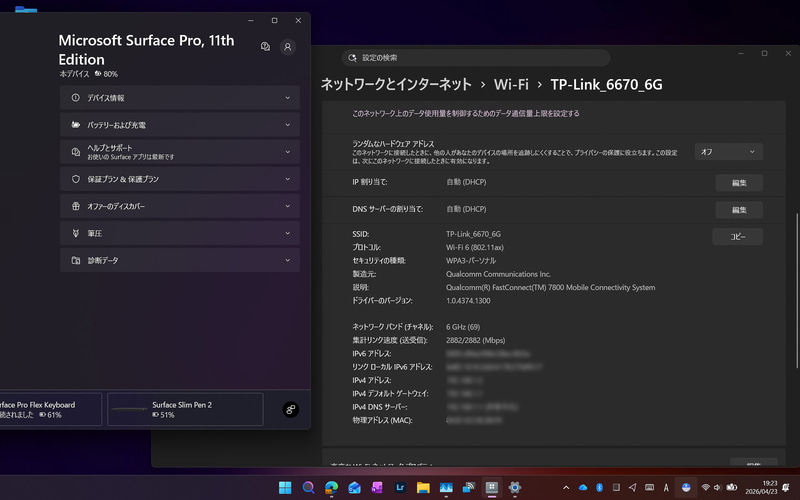Open the ランダムなハードウェア アドレス dropdown set to オフ
800x500 pixels.
tap(729, 152)
